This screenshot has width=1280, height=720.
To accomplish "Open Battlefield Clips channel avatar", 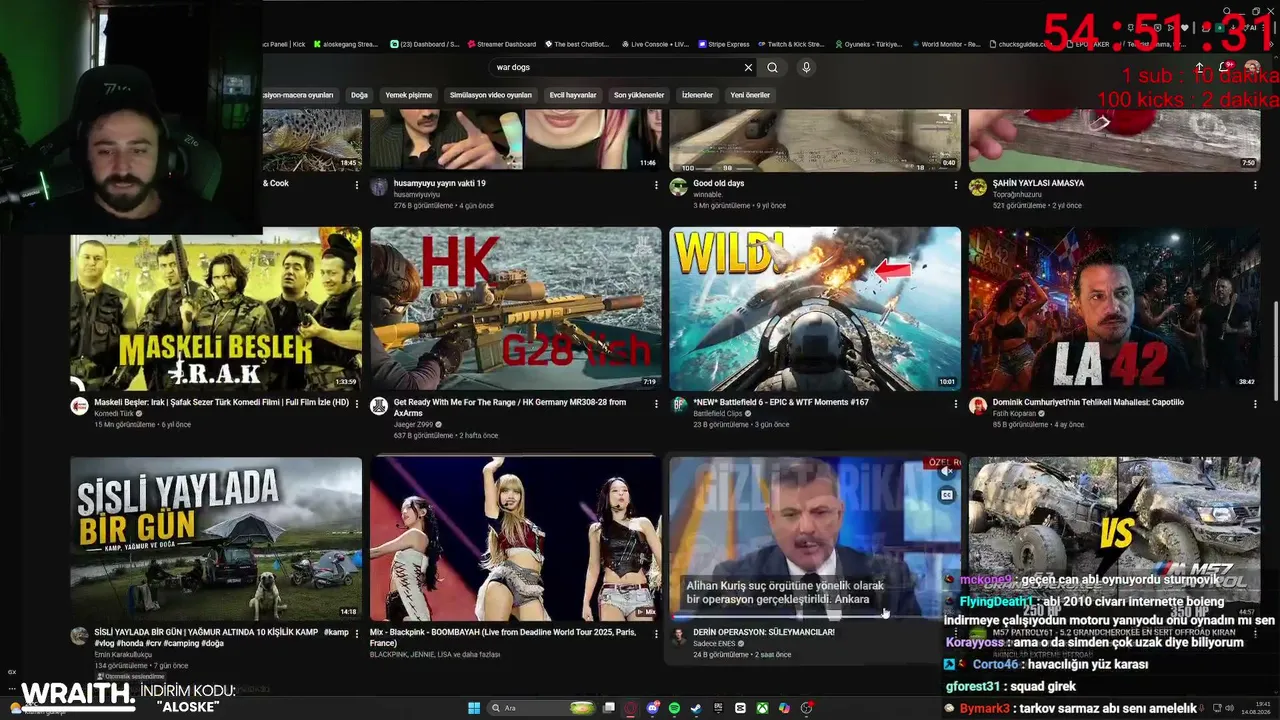I will [x=679, y=406].
